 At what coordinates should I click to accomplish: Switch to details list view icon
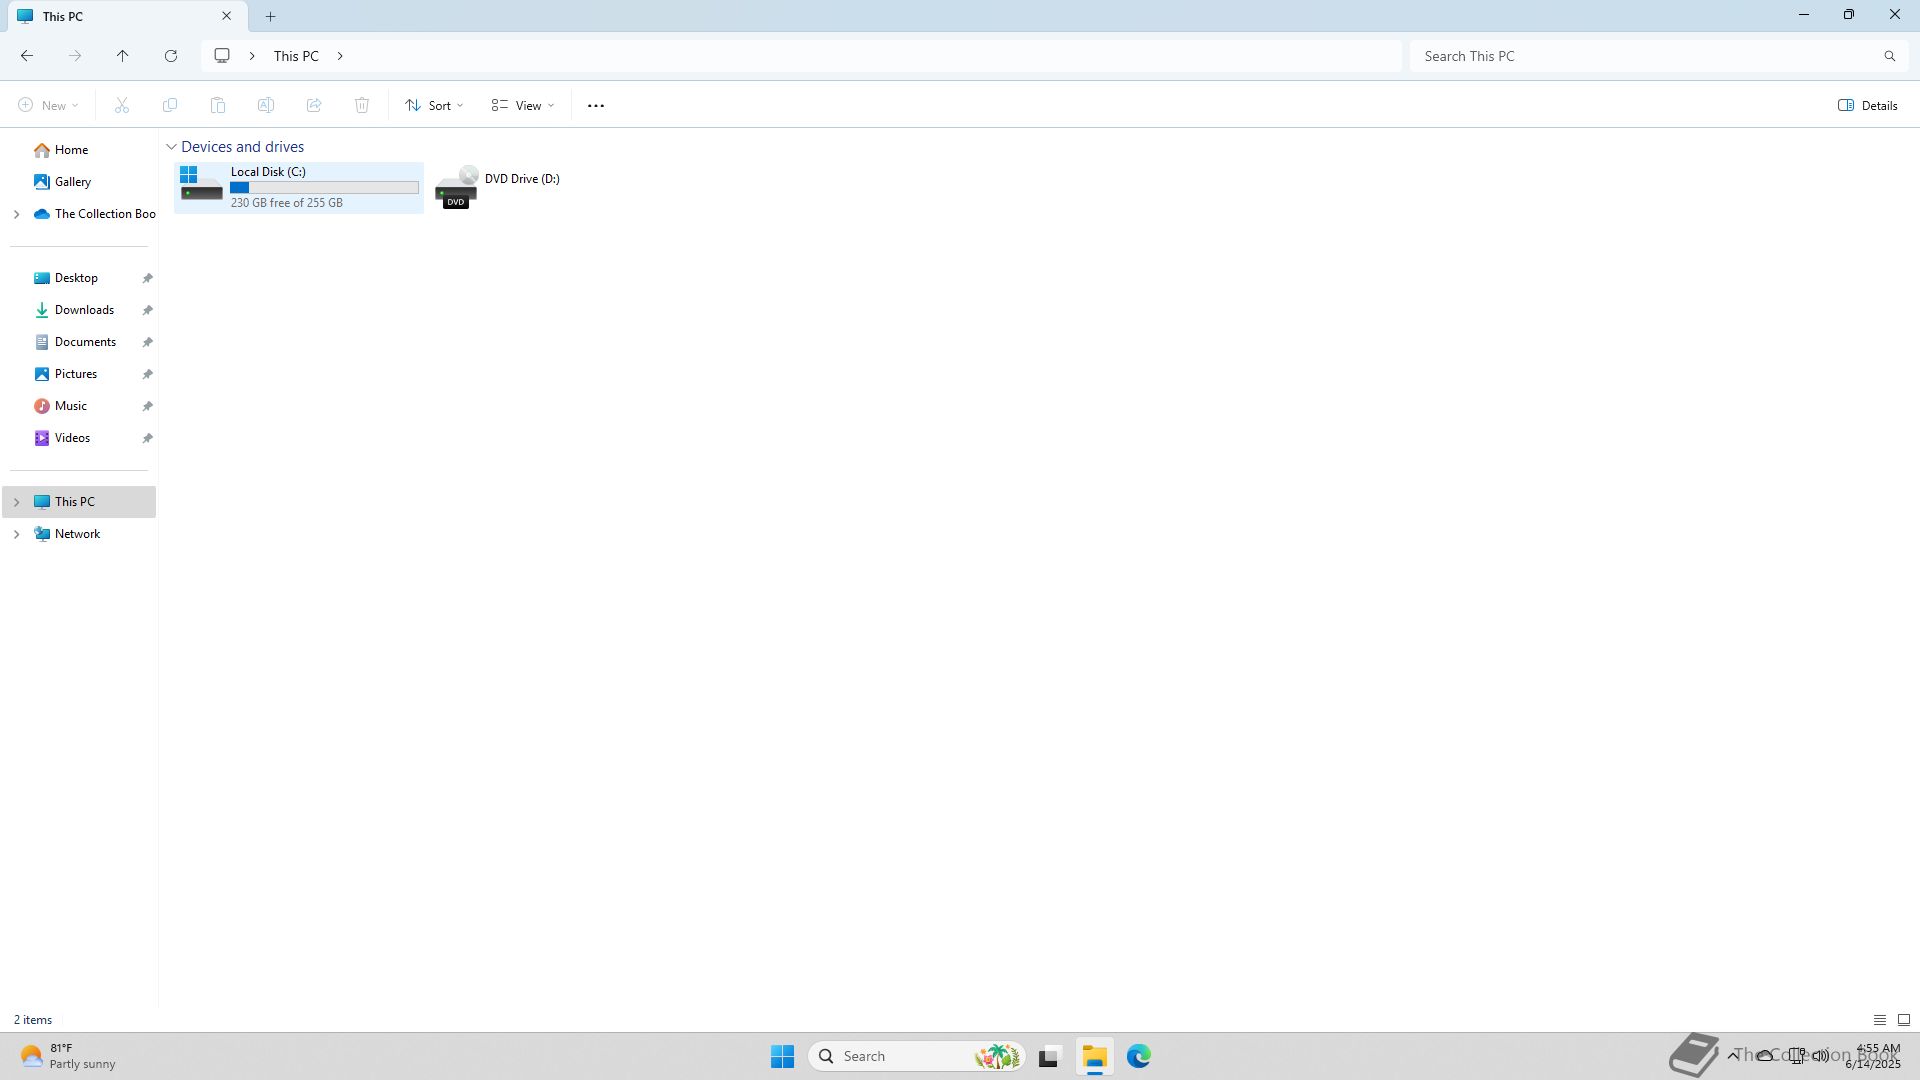tap(1879, 1020)
